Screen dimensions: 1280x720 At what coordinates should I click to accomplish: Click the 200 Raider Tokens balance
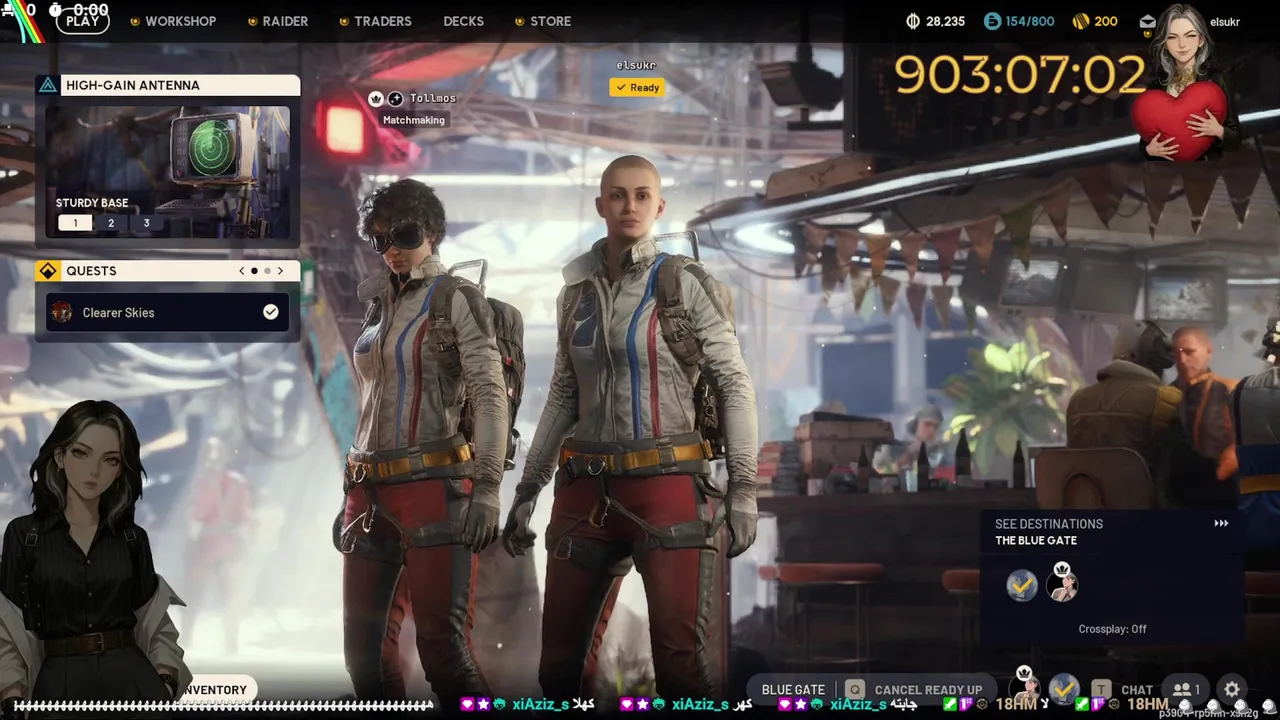(x=1106, y=21)
